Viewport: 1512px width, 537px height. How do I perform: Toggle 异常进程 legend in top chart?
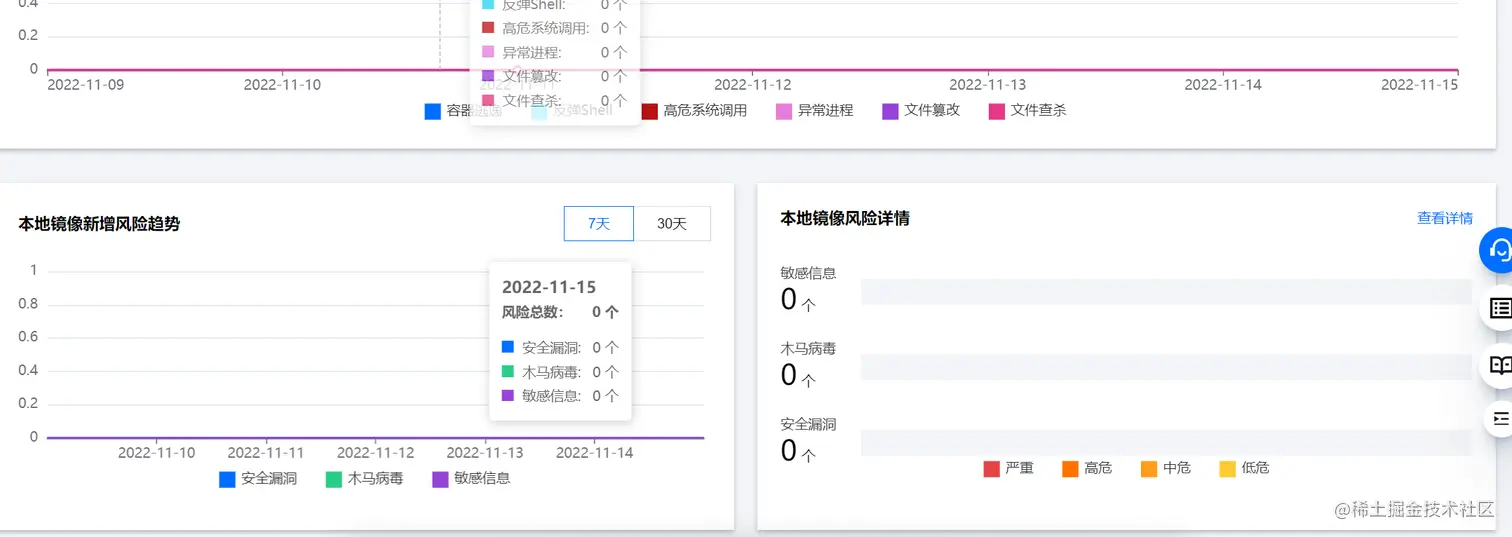[x=814, y=111]
